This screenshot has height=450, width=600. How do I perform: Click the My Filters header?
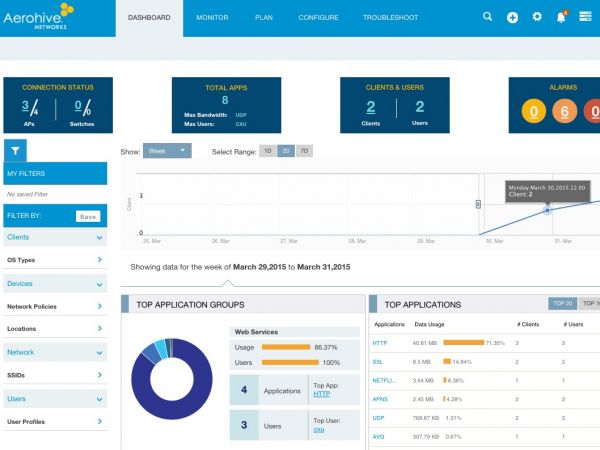click(x=55, y=173)
